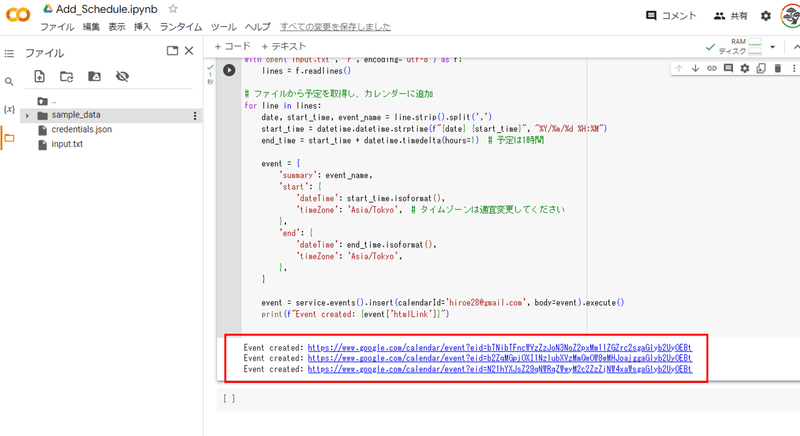Open second Event created calendar link

pos(500,358)
